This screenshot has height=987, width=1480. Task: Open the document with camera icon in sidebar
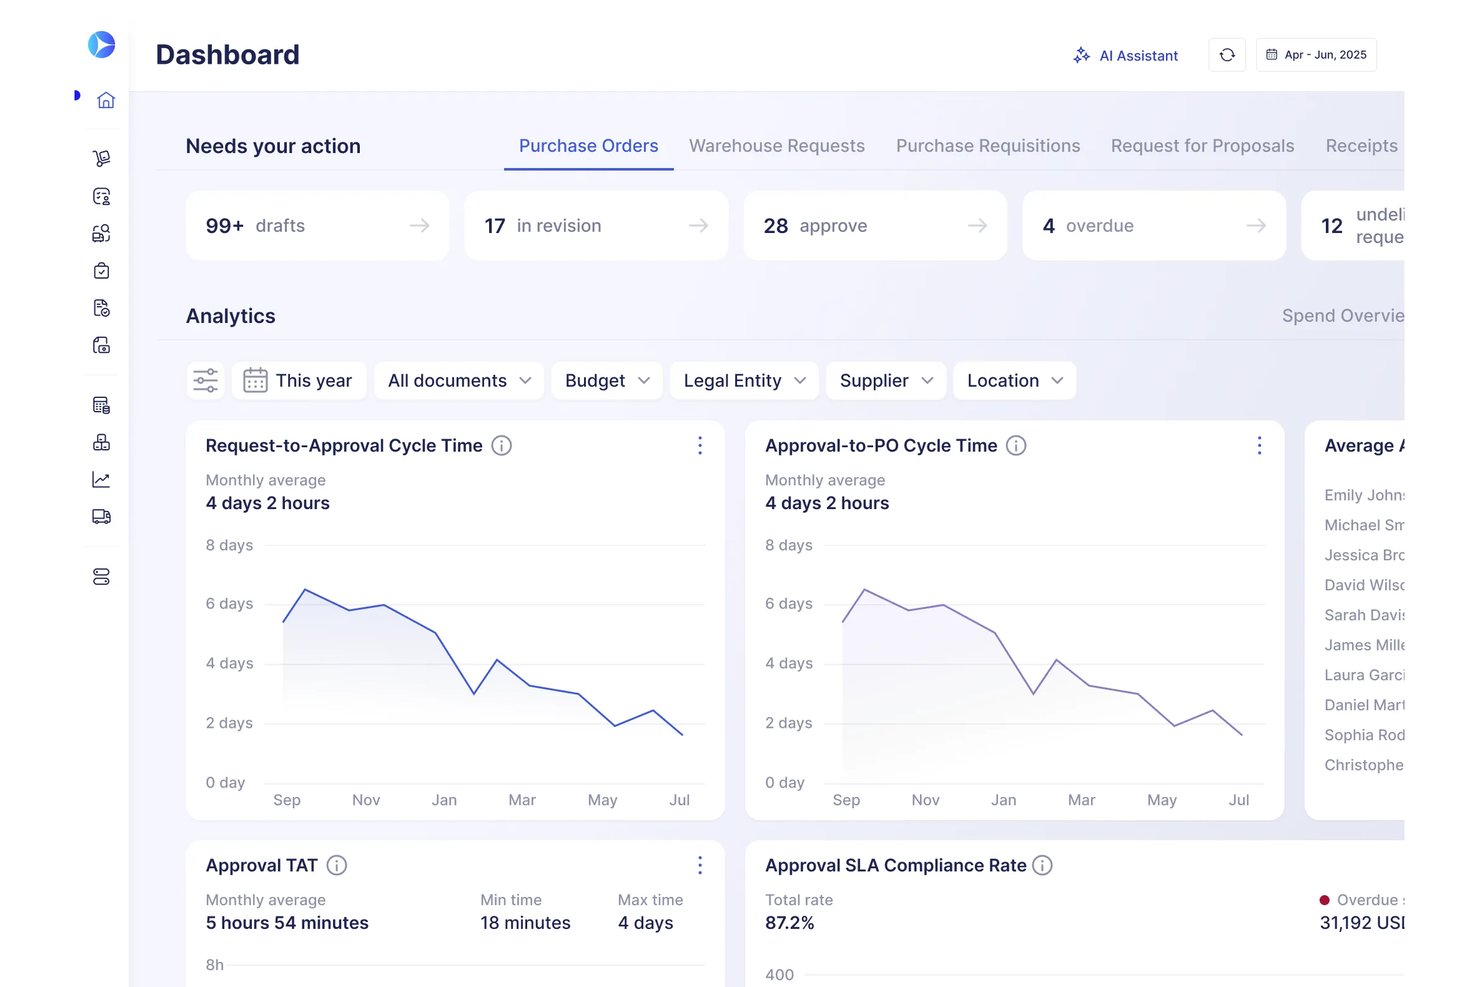(x=101, y=345)
